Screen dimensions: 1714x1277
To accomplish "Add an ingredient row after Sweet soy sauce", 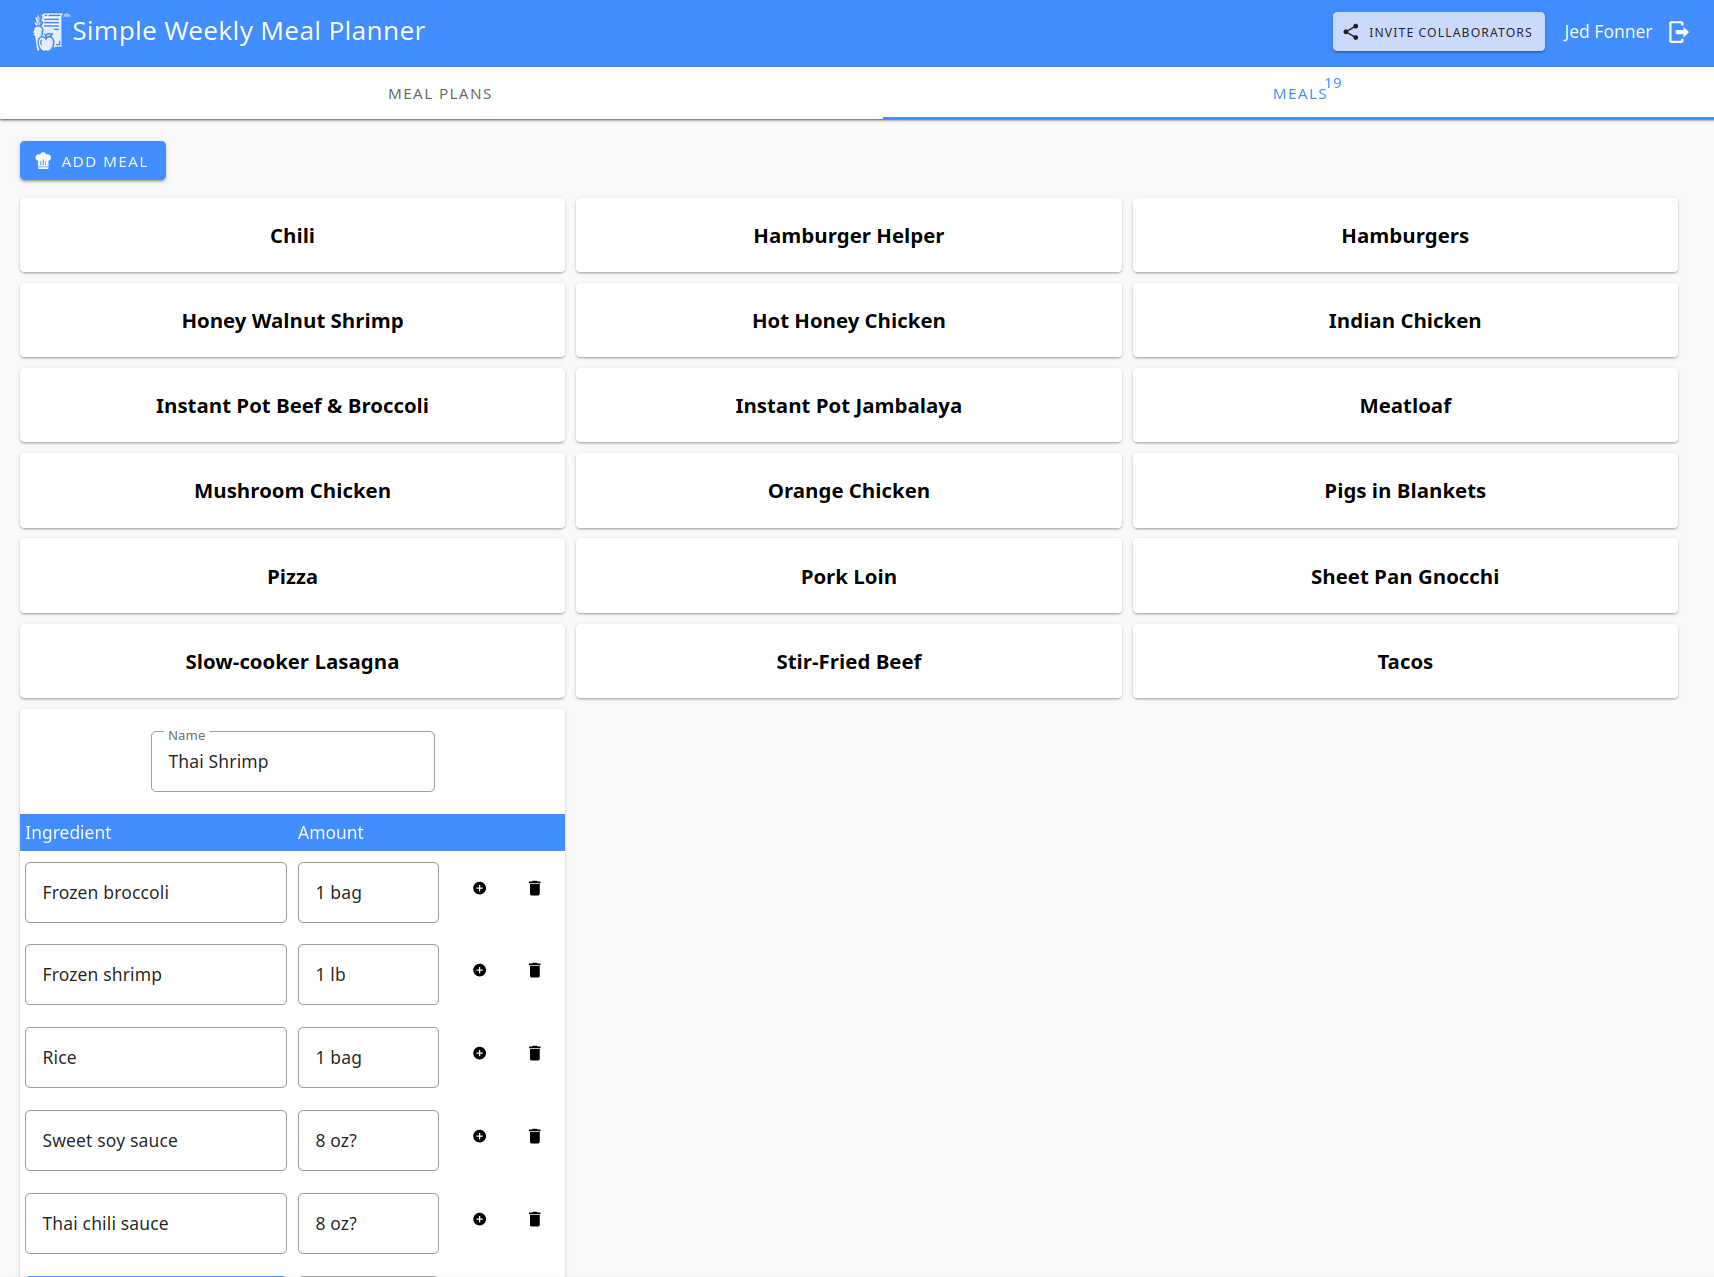I will [480, 1136].
